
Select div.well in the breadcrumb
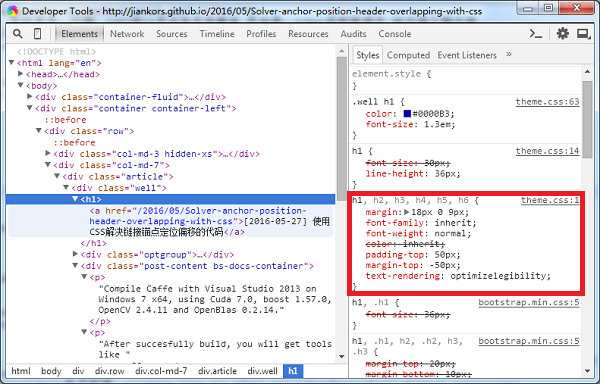pyautogui.click(x=262, y=371)
